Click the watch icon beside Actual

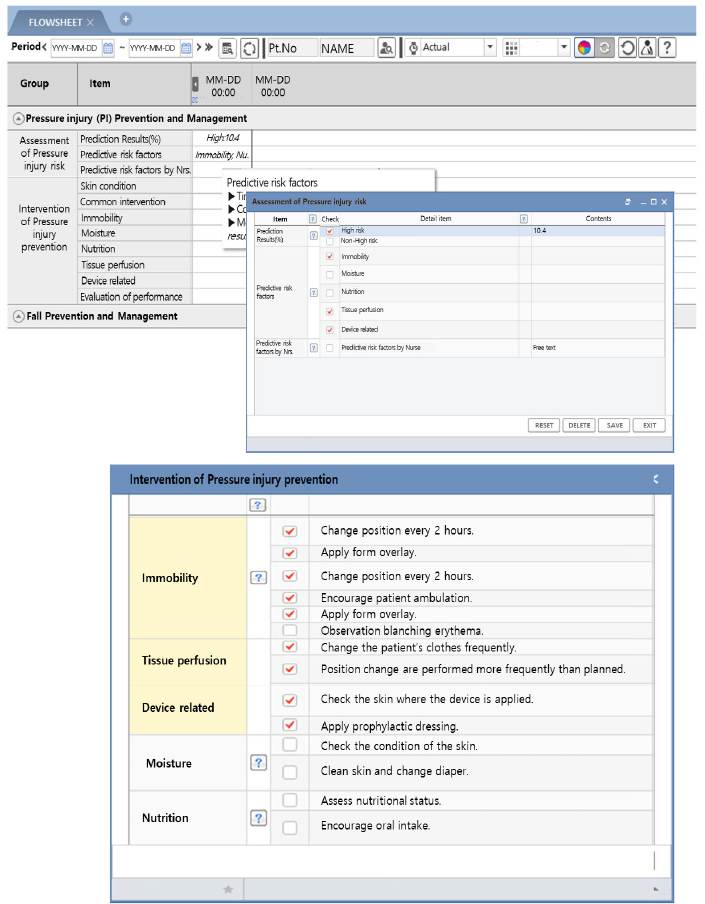tap(413, 48)
